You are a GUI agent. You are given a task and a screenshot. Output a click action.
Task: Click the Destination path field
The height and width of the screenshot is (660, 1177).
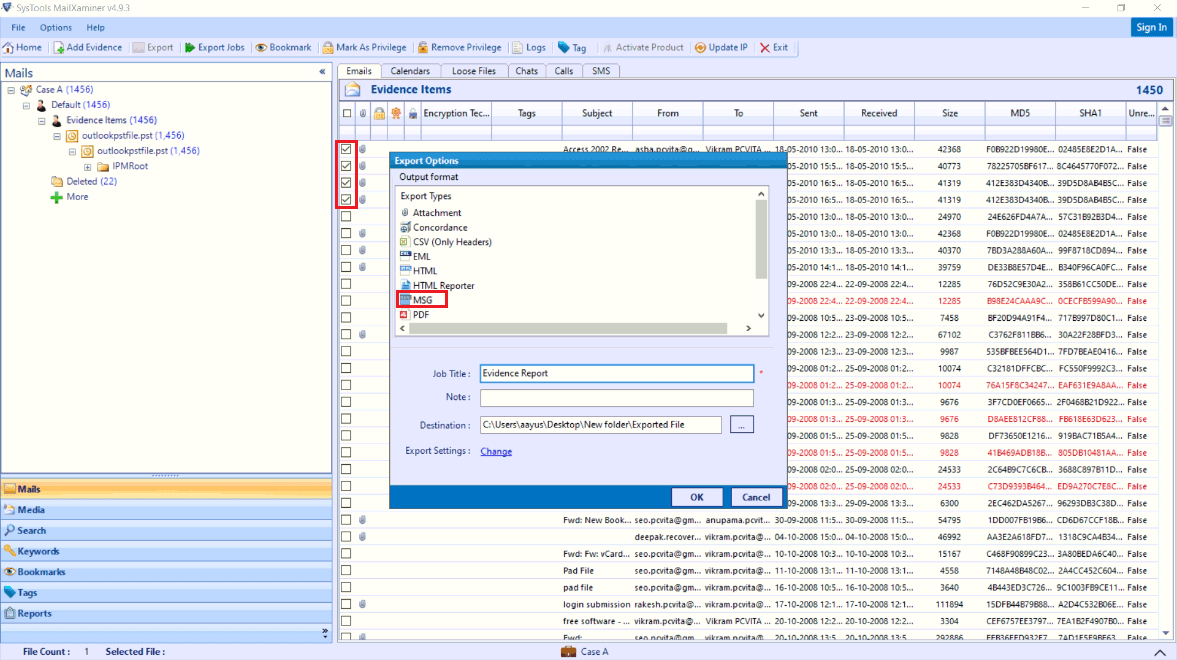(x=601, y=425)
